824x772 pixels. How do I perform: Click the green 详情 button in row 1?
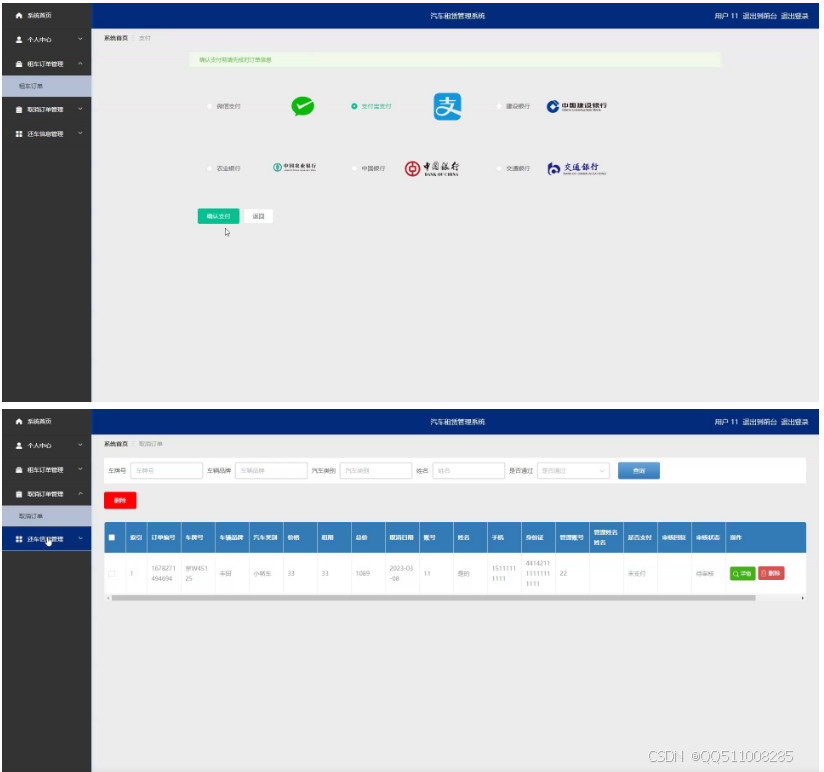(x=743, y=573)
